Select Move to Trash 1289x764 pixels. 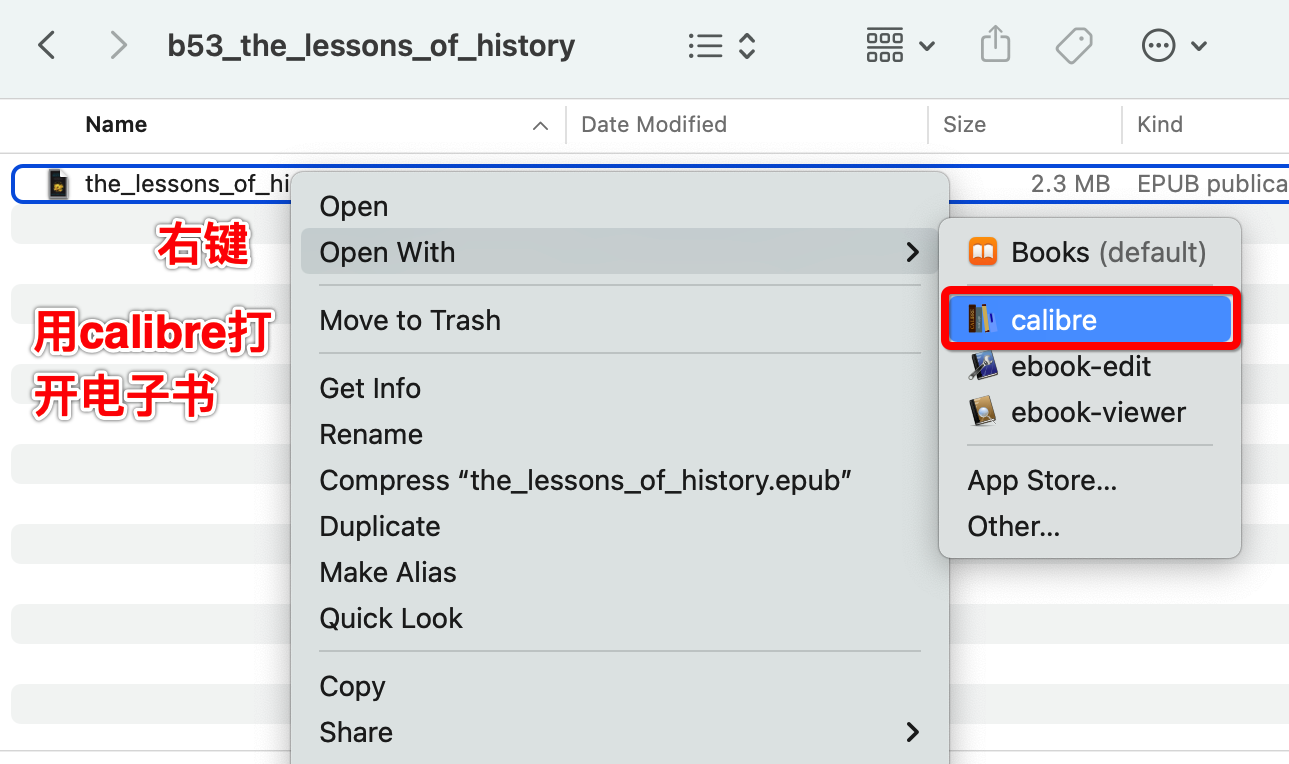coord(410,321)
